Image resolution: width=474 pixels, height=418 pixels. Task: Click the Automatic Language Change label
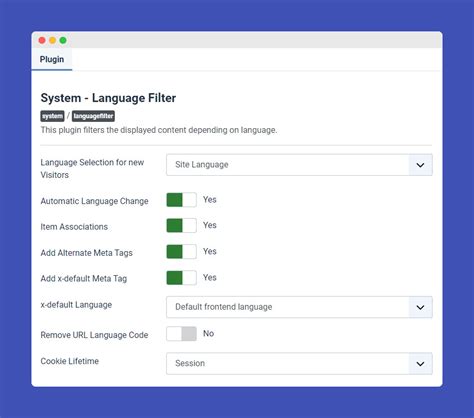click(94, 201)
